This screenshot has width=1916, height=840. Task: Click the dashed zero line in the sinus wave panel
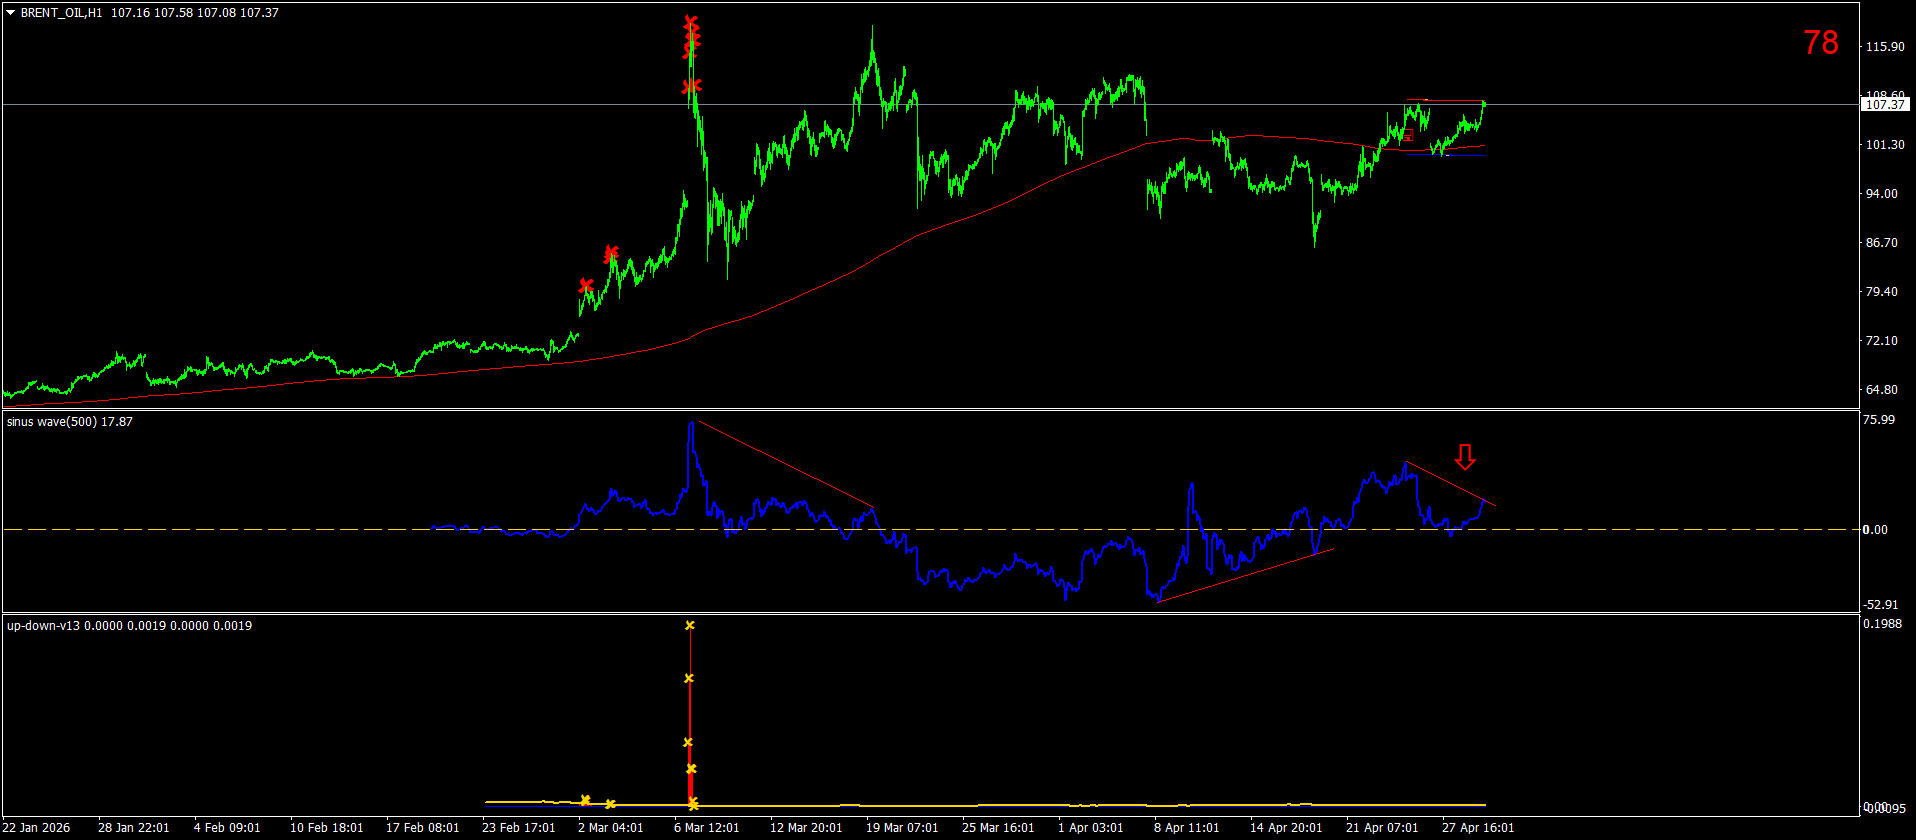point(930,529)
